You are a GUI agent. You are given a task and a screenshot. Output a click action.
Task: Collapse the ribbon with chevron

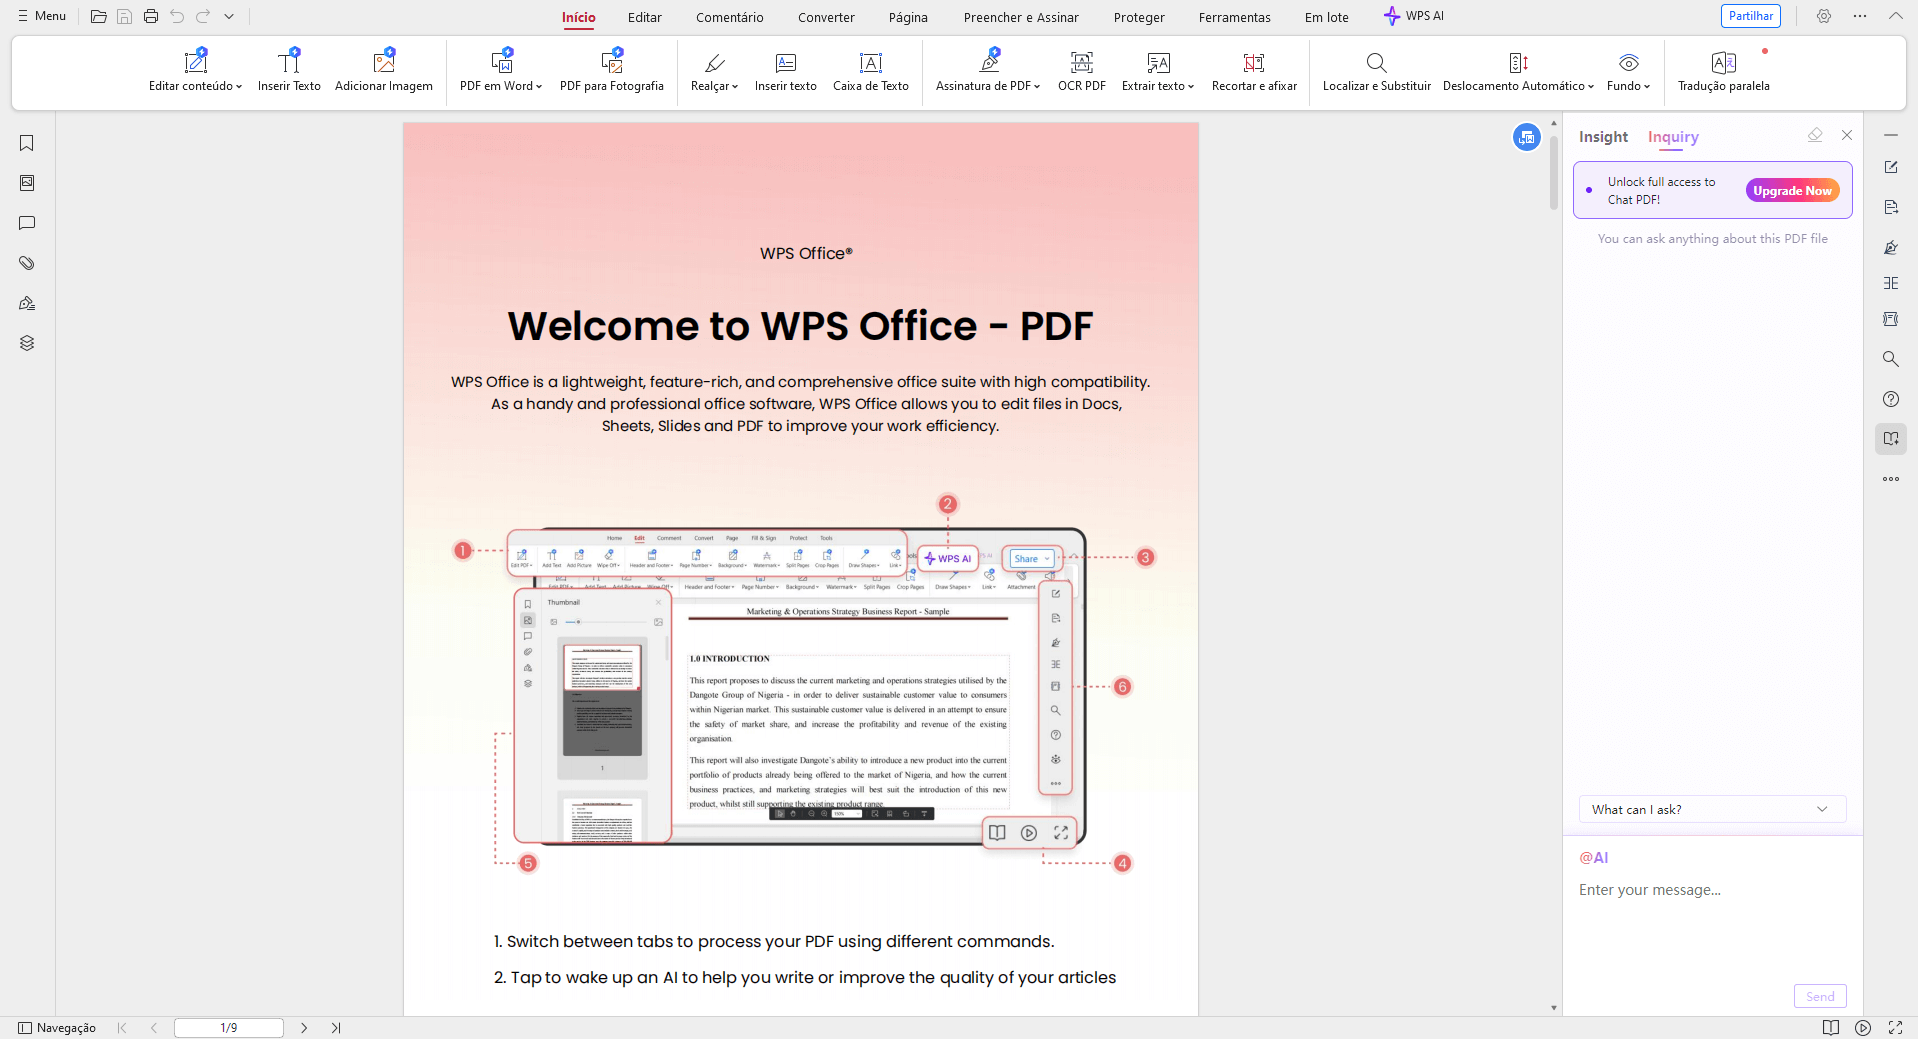1895,16
